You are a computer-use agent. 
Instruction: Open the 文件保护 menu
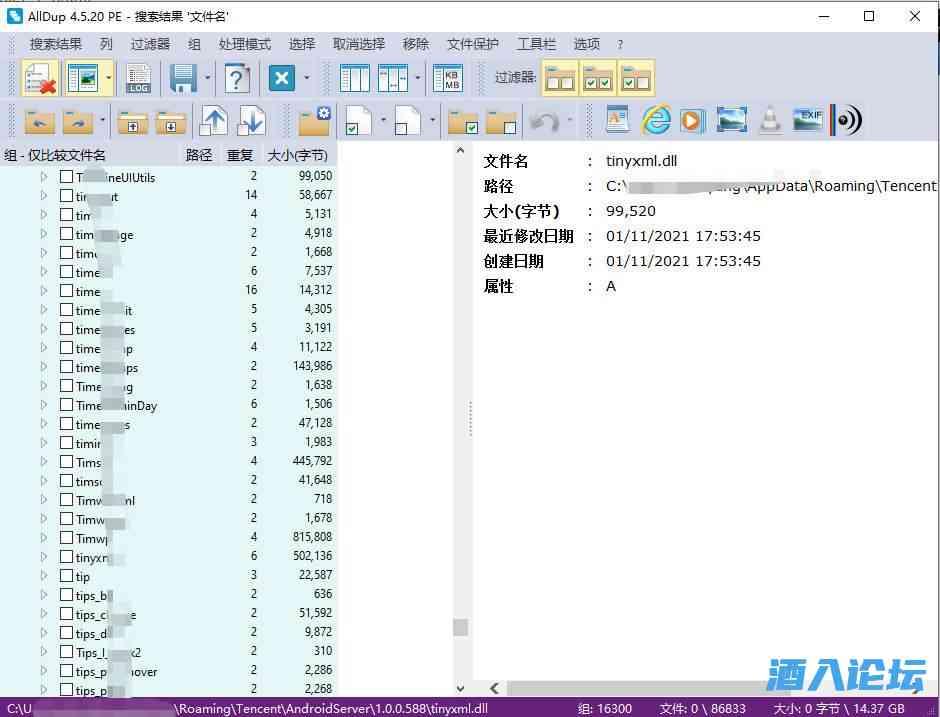(472, 44)
